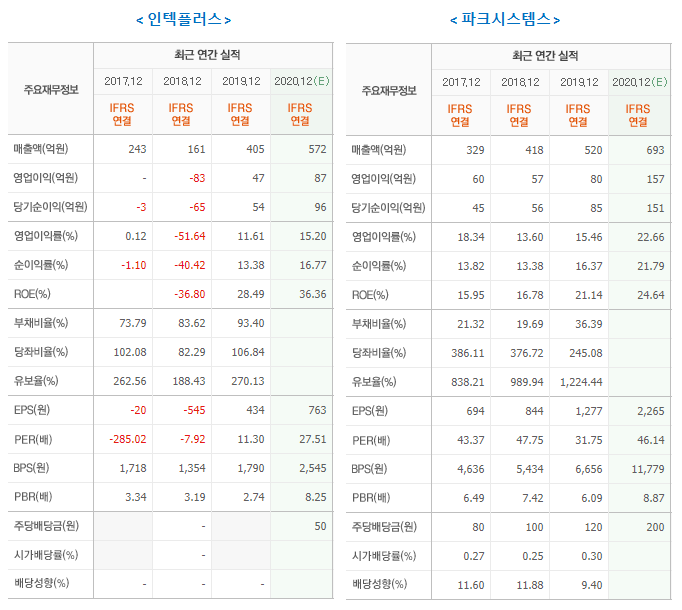Screen dimensions: 682x610
Task: Select 인텍플러스 ROE value 36.36
Action: 312,294
